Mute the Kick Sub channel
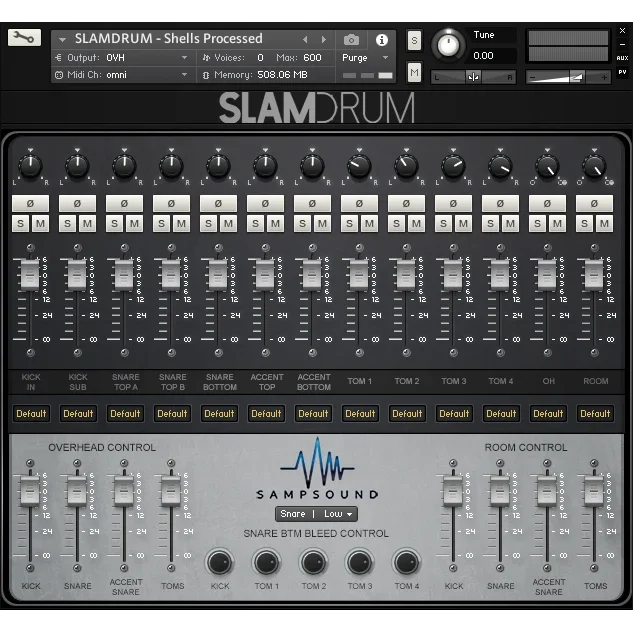The width and height of the screenshot is (633, 633). (x=87, y=223)
